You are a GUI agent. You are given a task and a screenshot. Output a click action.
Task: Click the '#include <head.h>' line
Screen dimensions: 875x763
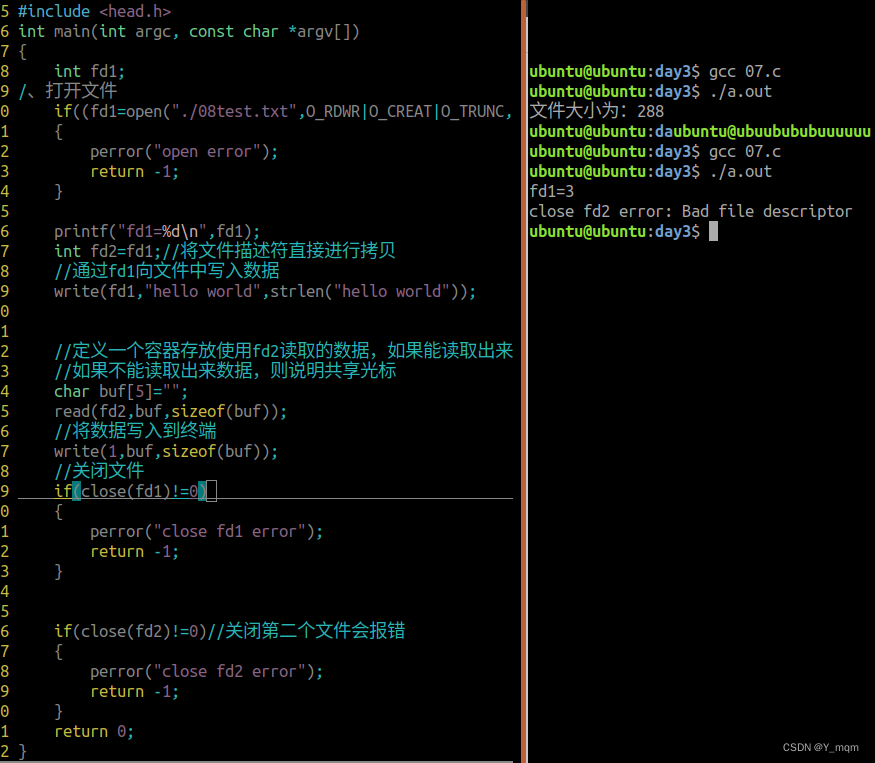[94, 11]
